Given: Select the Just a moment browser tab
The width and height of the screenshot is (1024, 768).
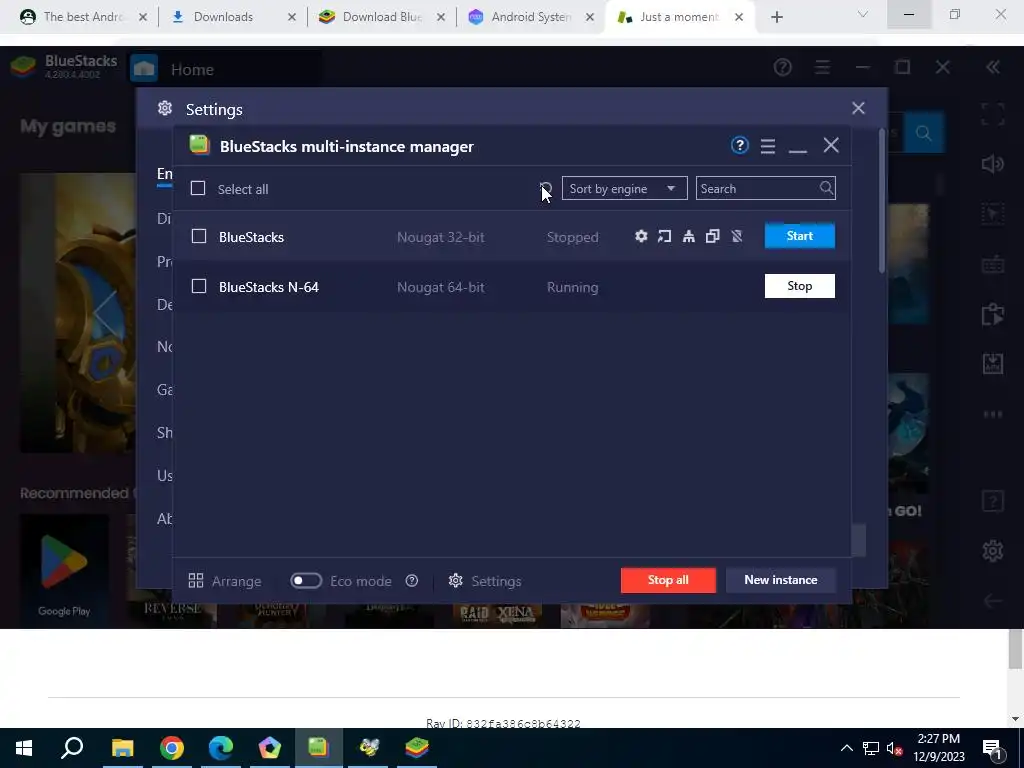Looking at the screenshot, I should click(679, 17).
